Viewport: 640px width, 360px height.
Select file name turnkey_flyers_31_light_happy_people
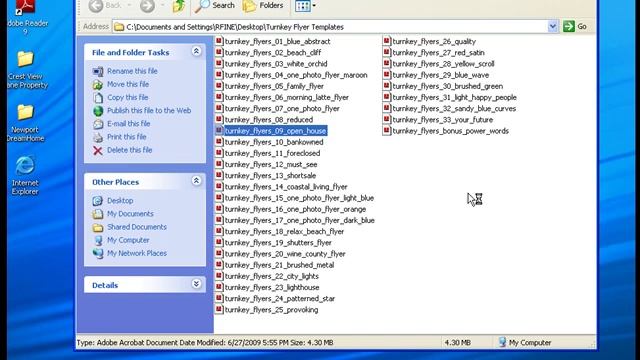point(454,98)
